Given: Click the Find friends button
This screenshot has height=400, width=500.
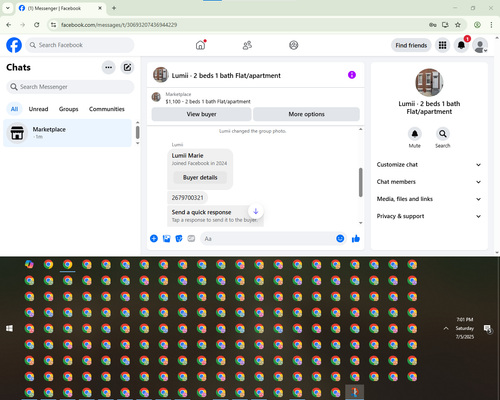Looking at the screenshot, I should (411, 45).
